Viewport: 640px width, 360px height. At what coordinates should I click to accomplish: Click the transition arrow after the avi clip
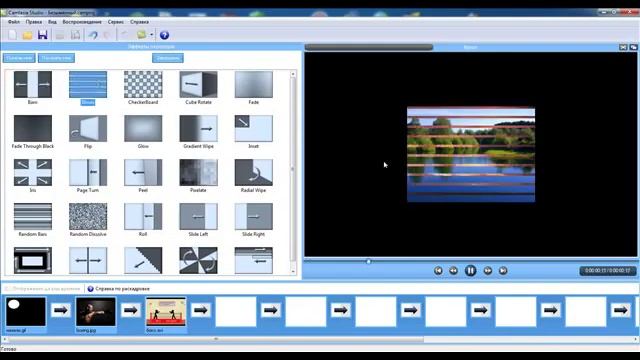pos(201,311)
